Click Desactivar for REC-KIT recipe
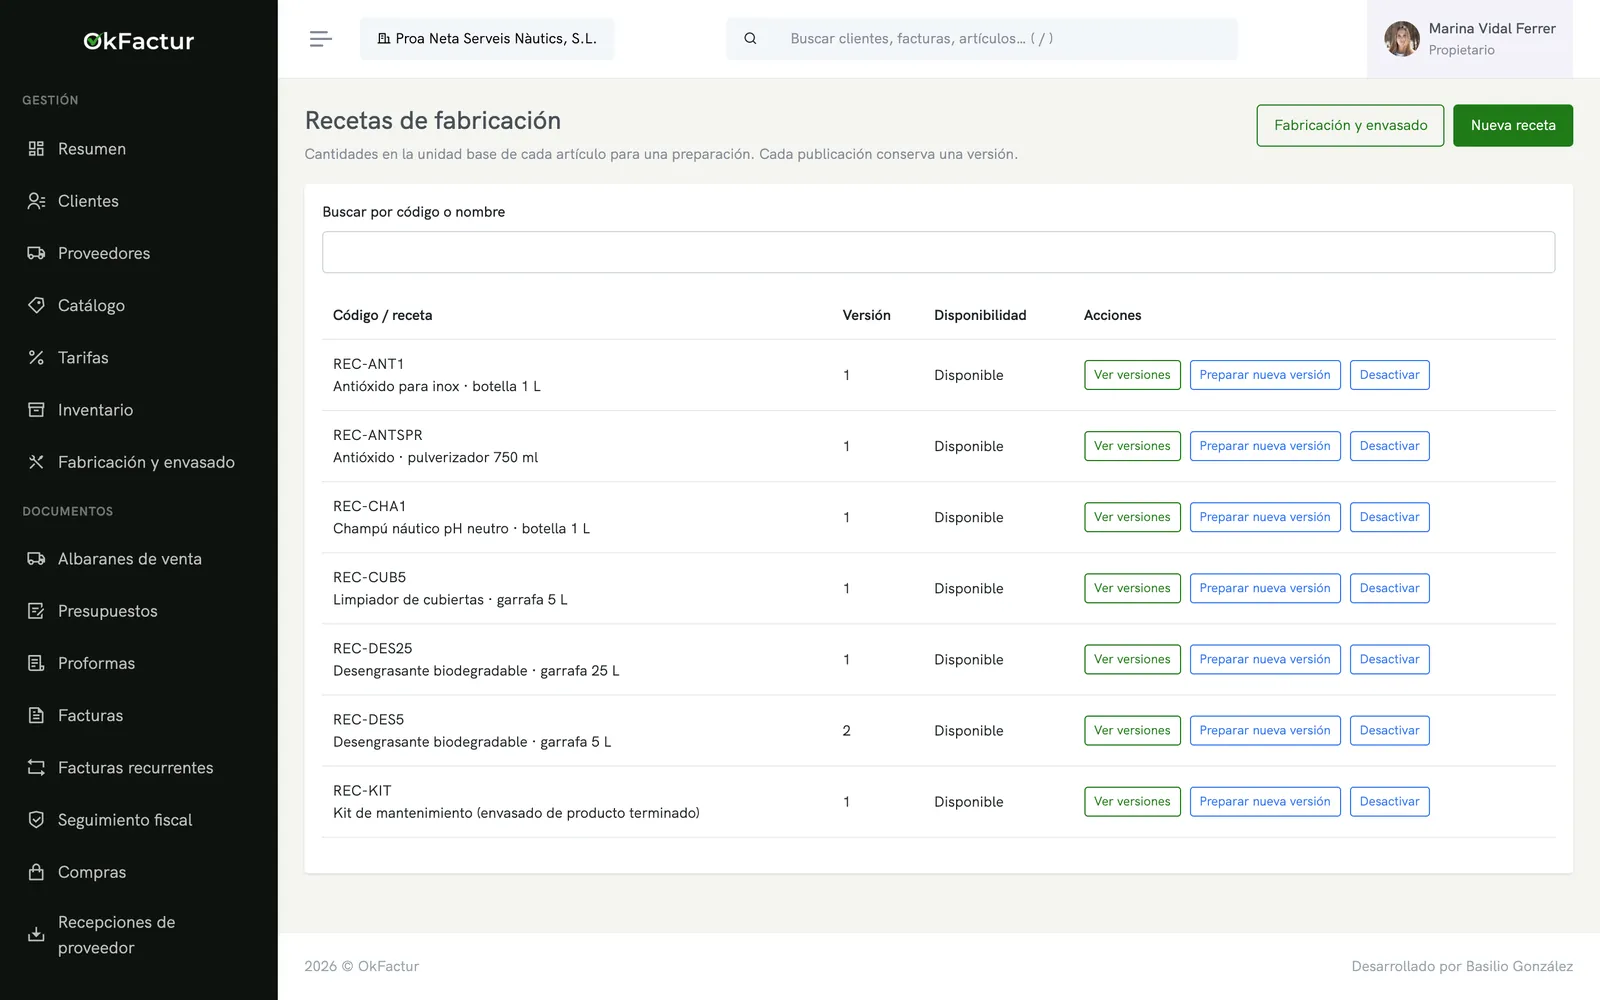Image resolution: width=1600 pixels, height=1000 pixels. tap(1389, 802)
